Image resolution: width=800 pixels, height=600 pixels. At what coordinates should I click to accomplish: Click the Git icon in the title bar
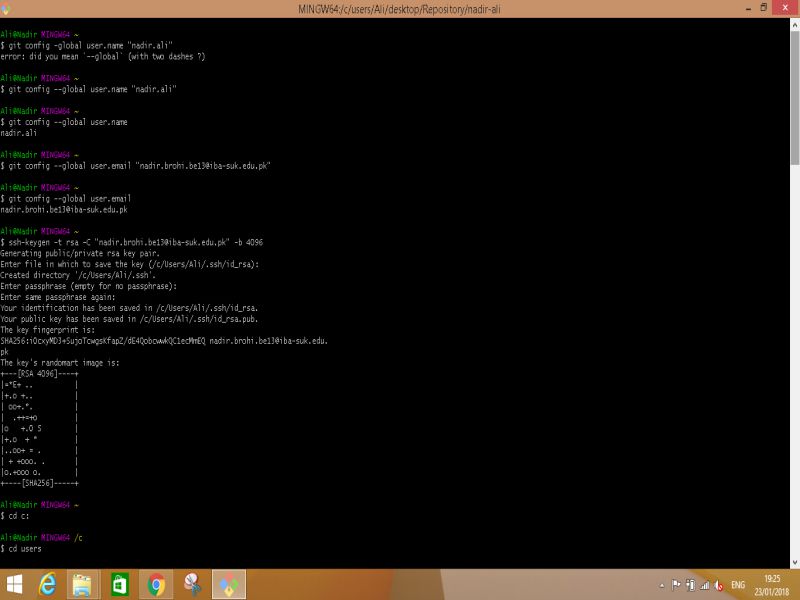(x=6, y=9)
